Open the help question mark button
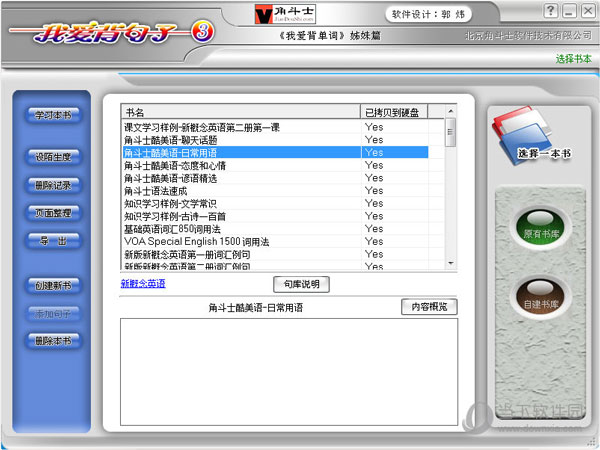600x450 pixels. (551, 11)
